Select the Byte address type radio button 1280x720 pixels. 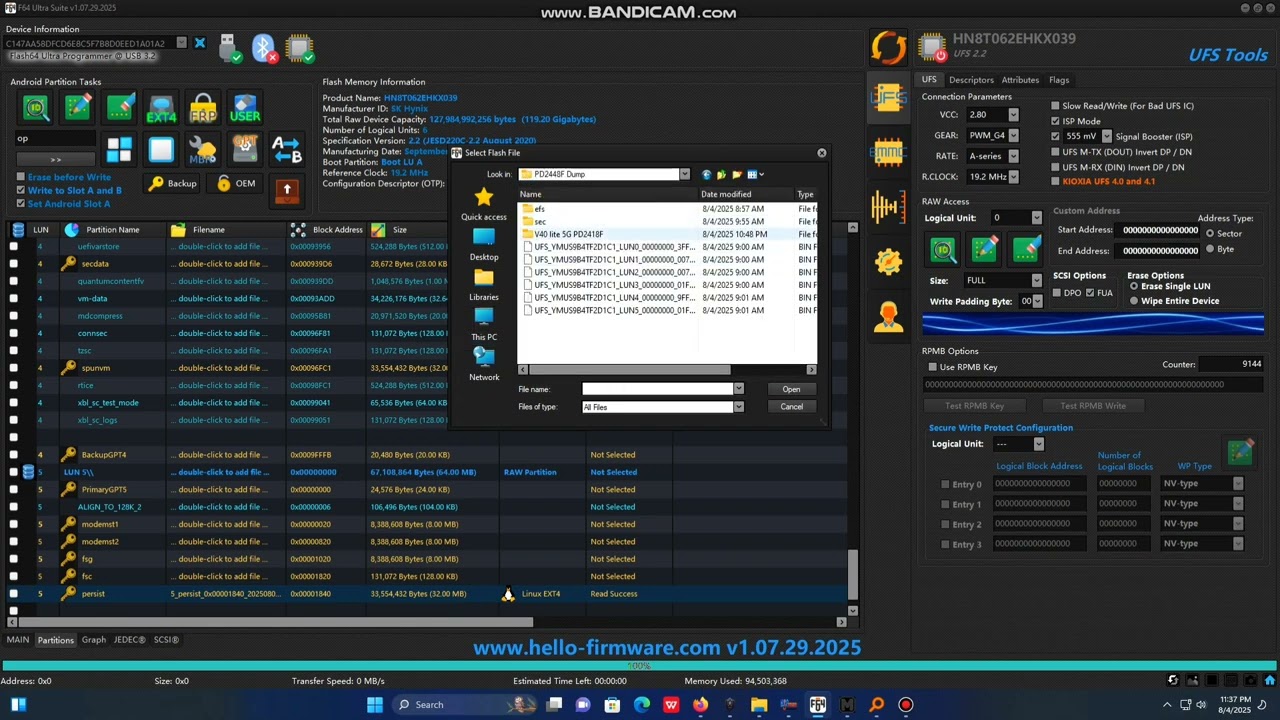[1210, 249]
